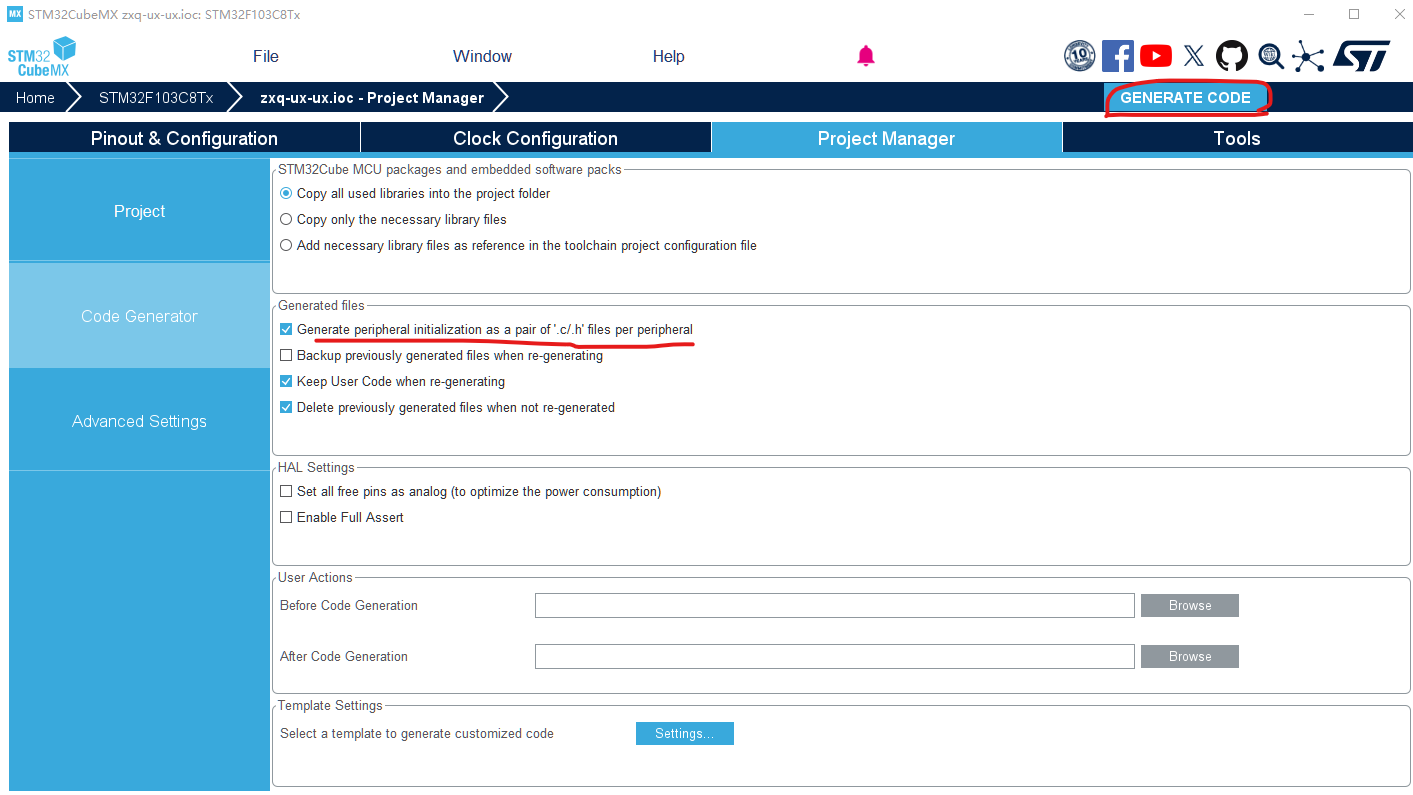The height and width of the screenshot is (795, 1413).
Task: Enable Backup previously generated files checkbox
Action: coord(286,355)
